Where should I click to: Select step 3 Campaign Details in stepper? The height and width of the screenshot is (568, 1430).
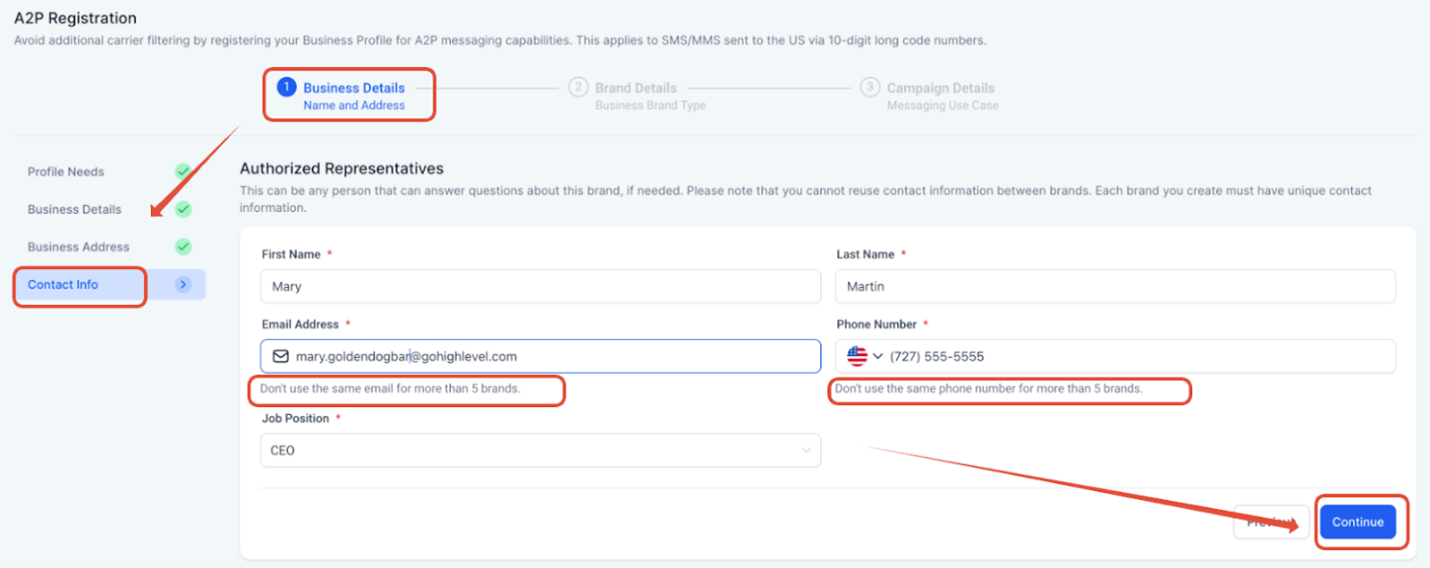pos(929,96)
